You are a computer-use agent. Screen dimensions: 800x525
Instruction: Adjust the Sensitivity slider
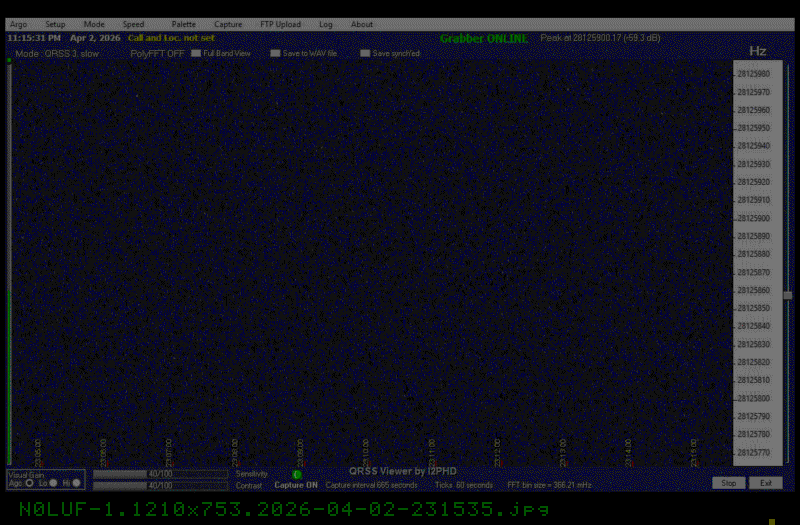[x=160, y=474]
